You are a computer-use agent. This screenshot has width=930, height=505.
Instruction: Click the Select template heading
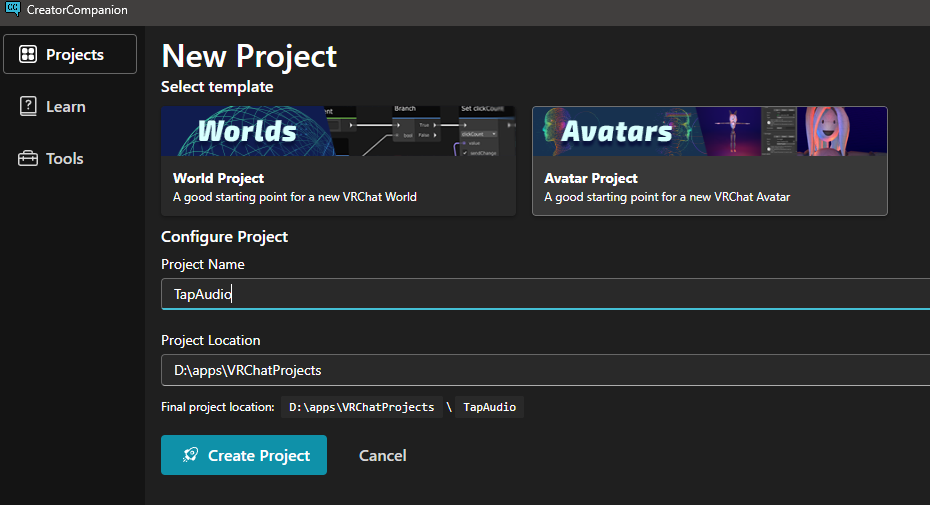pos(217,87)
